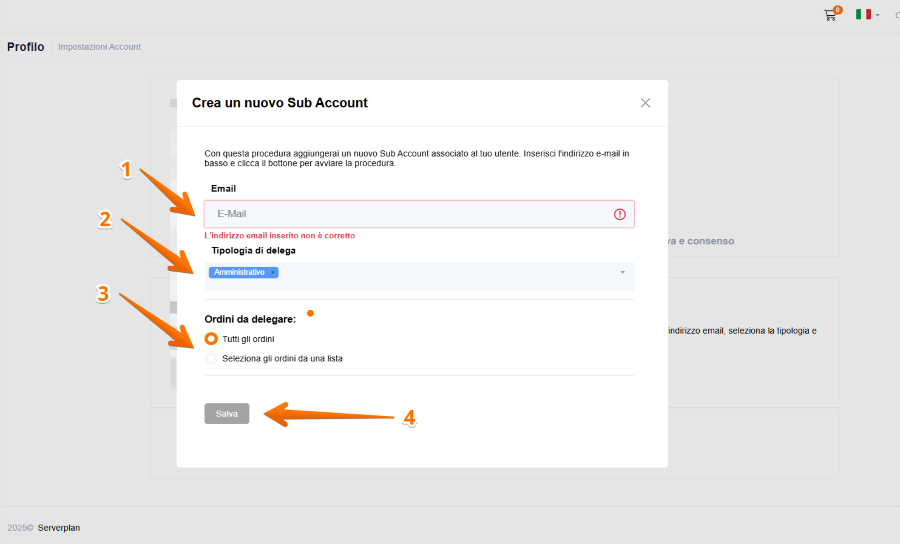This screenshot has width=900, height=544.
Task: Click the Email field label
Action: [223, 188]
